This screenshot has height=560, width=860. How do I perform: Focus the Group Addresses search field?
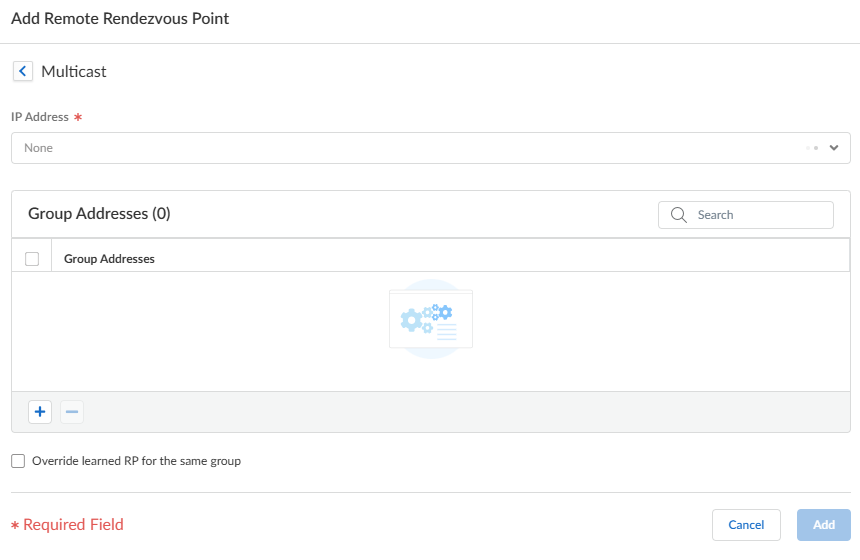click(x=756, y=215)
